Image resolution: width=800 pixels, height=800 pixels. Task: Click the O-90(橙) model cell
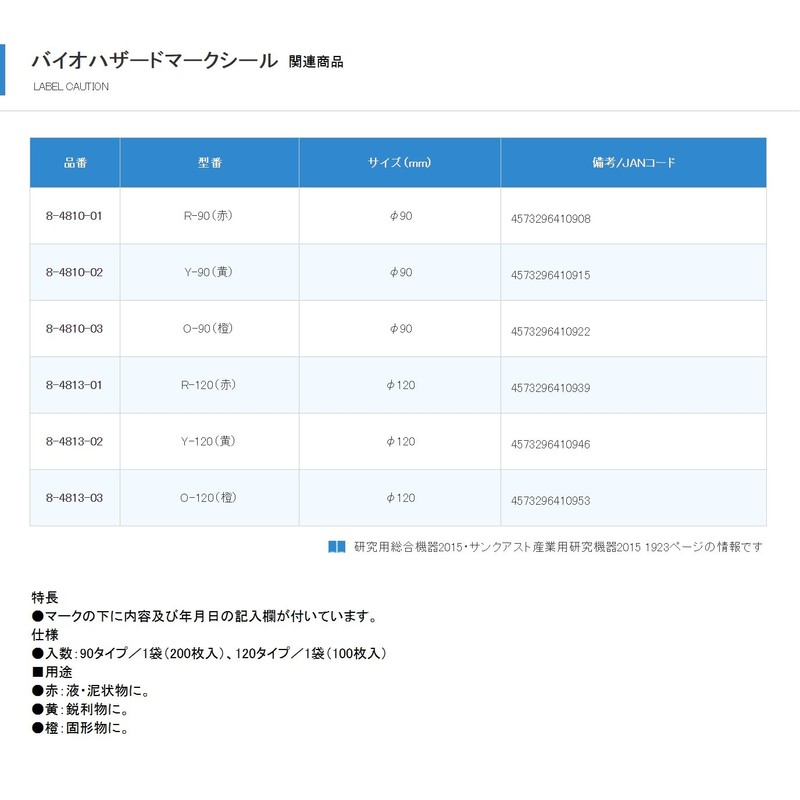click(x=210, y=328)
